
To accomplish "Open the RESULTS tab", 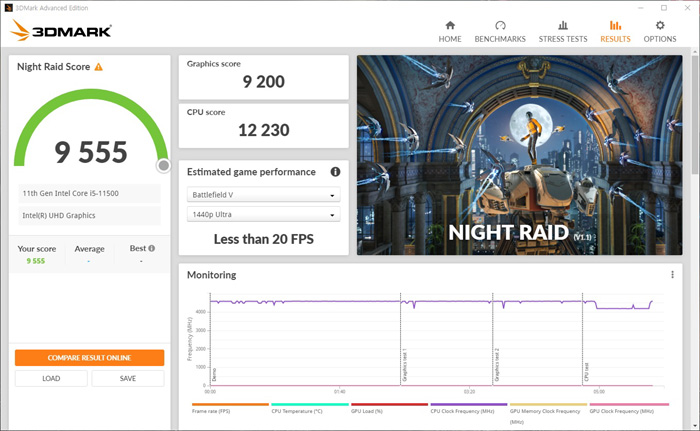I will [615, 32].
